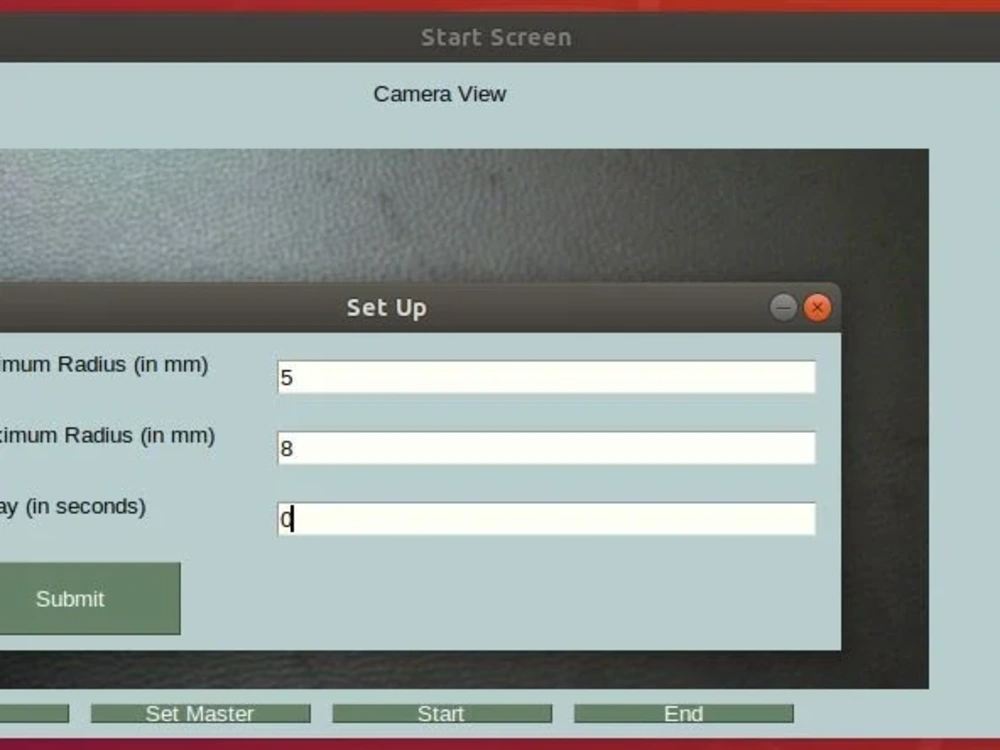Click the Start button

(442, 714)
